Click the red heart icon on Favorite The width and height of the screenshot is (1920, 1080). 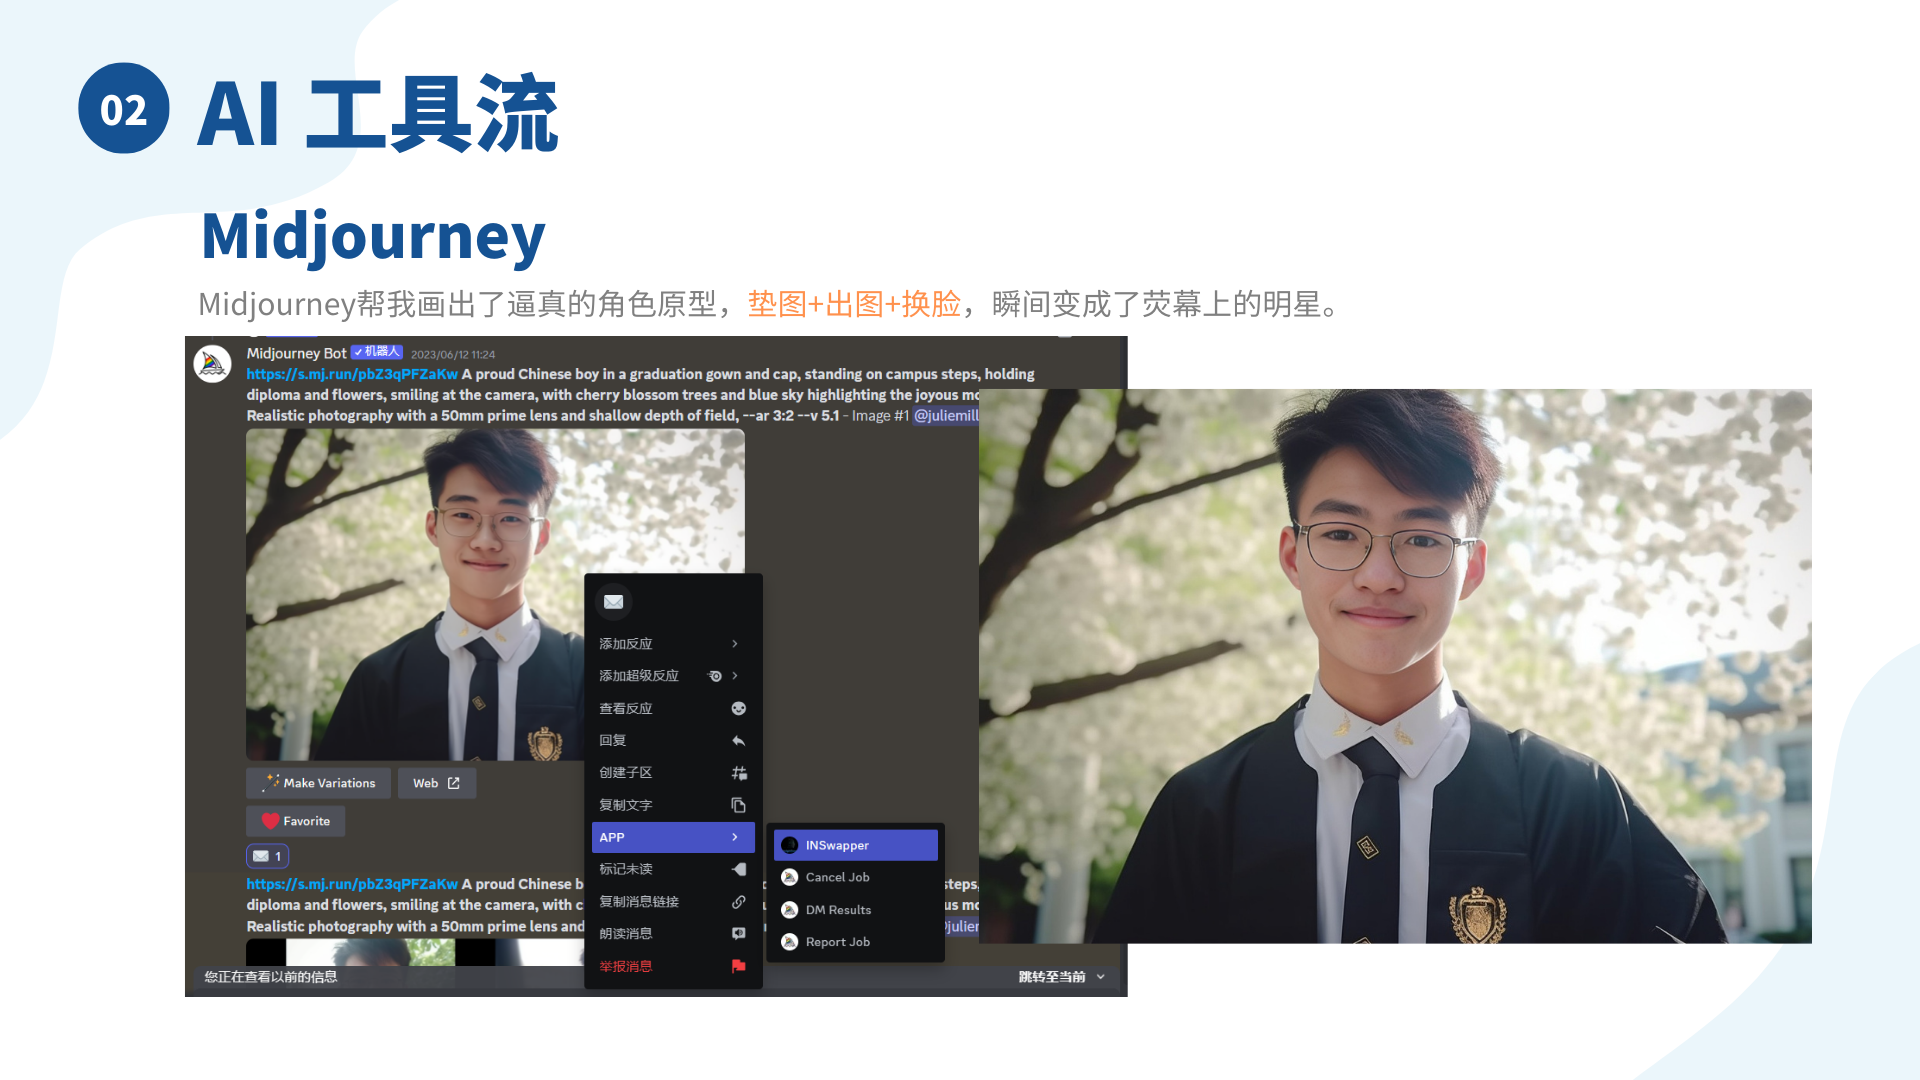(x=270, y=821)
